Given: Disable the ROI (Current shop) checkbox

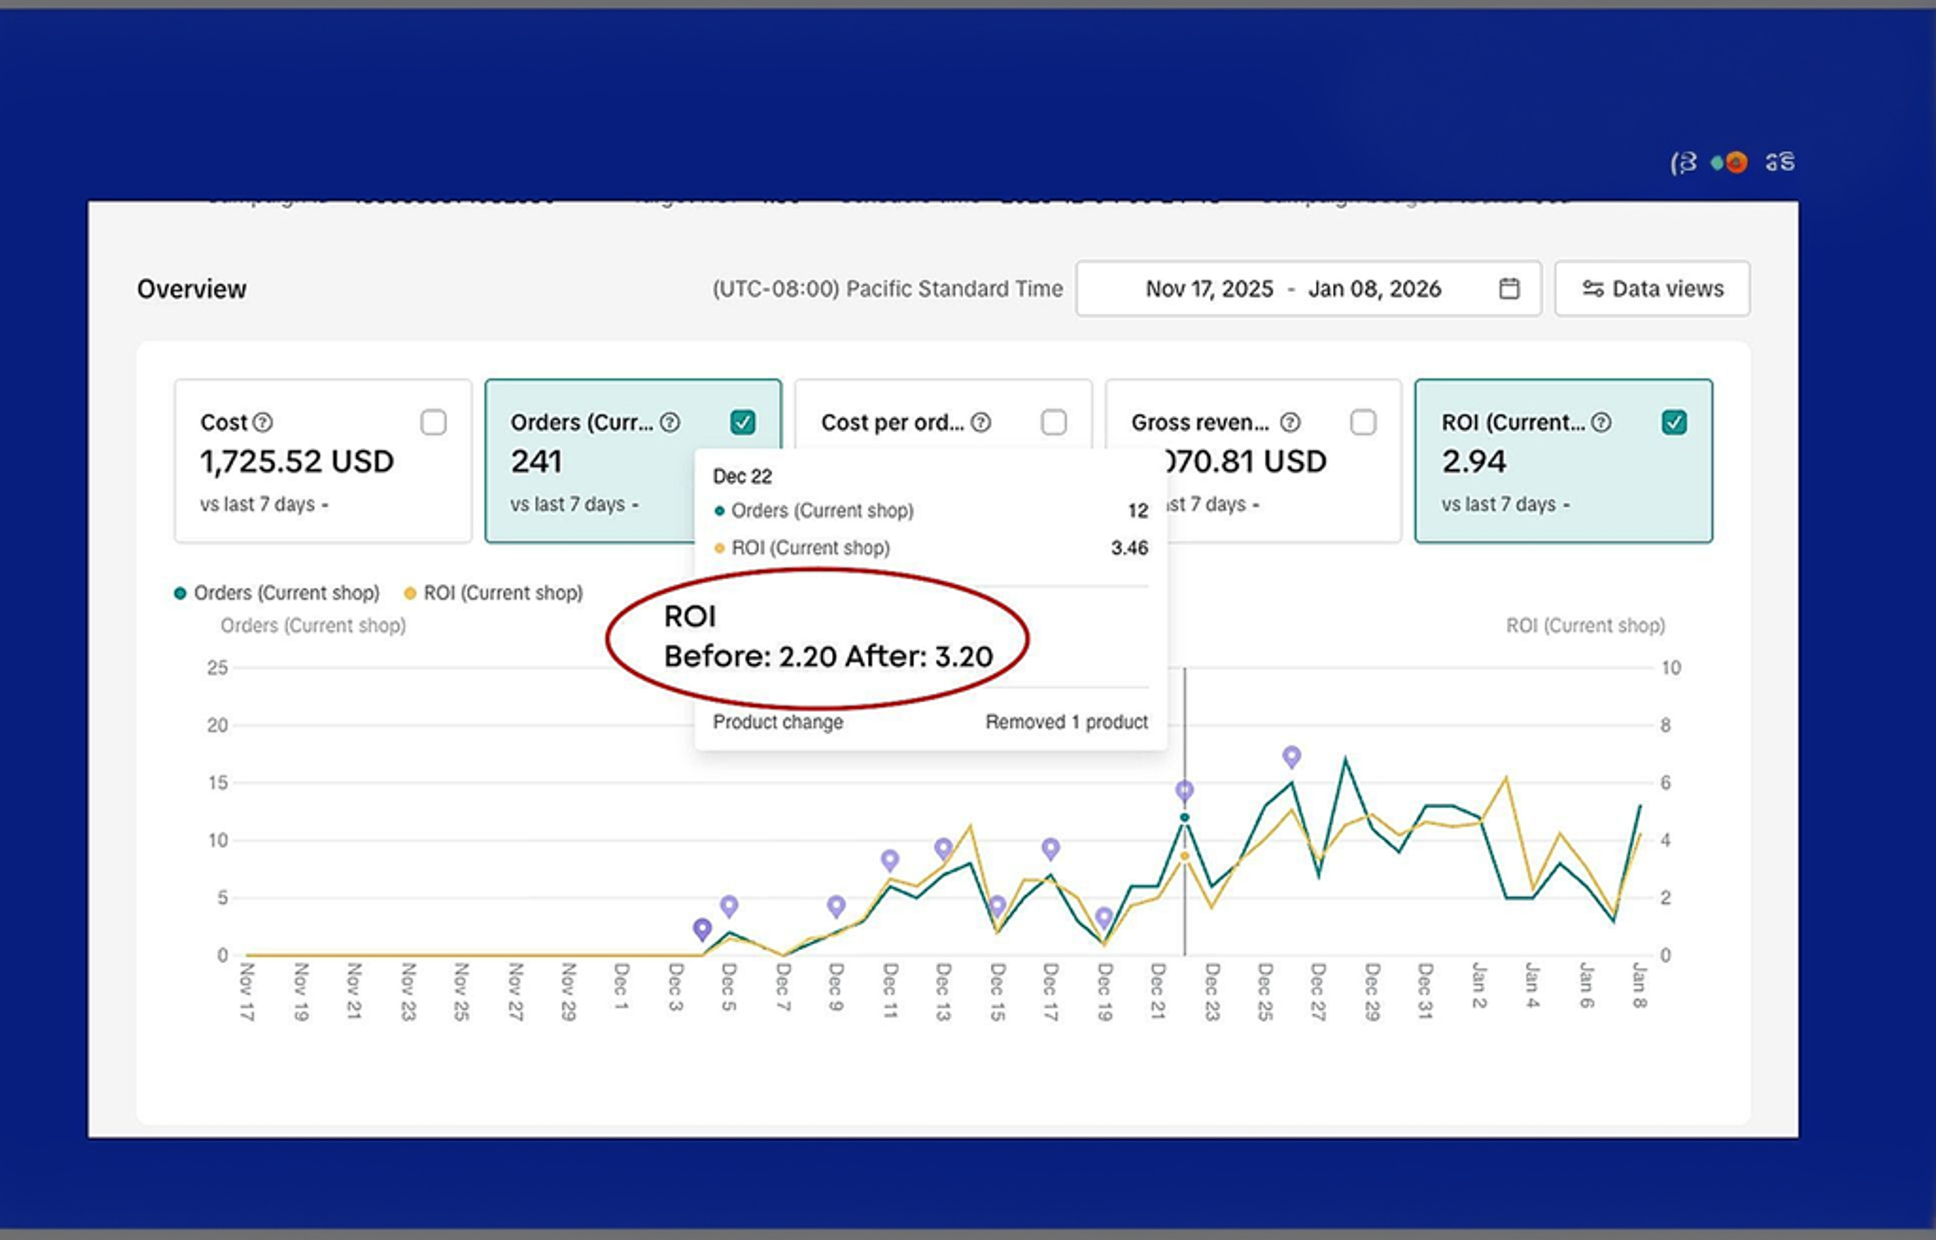Looking at the screenshot, I should pos(1674,422).
